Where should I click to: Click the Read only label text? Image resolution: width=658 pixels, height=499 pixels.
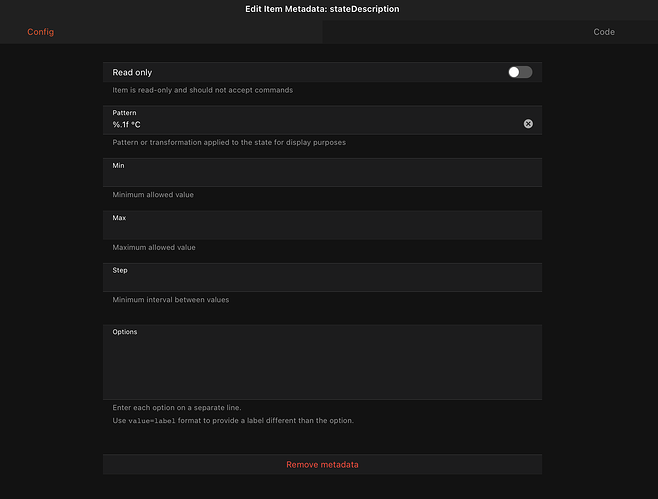pyautogui.click(x=132, y=72)
